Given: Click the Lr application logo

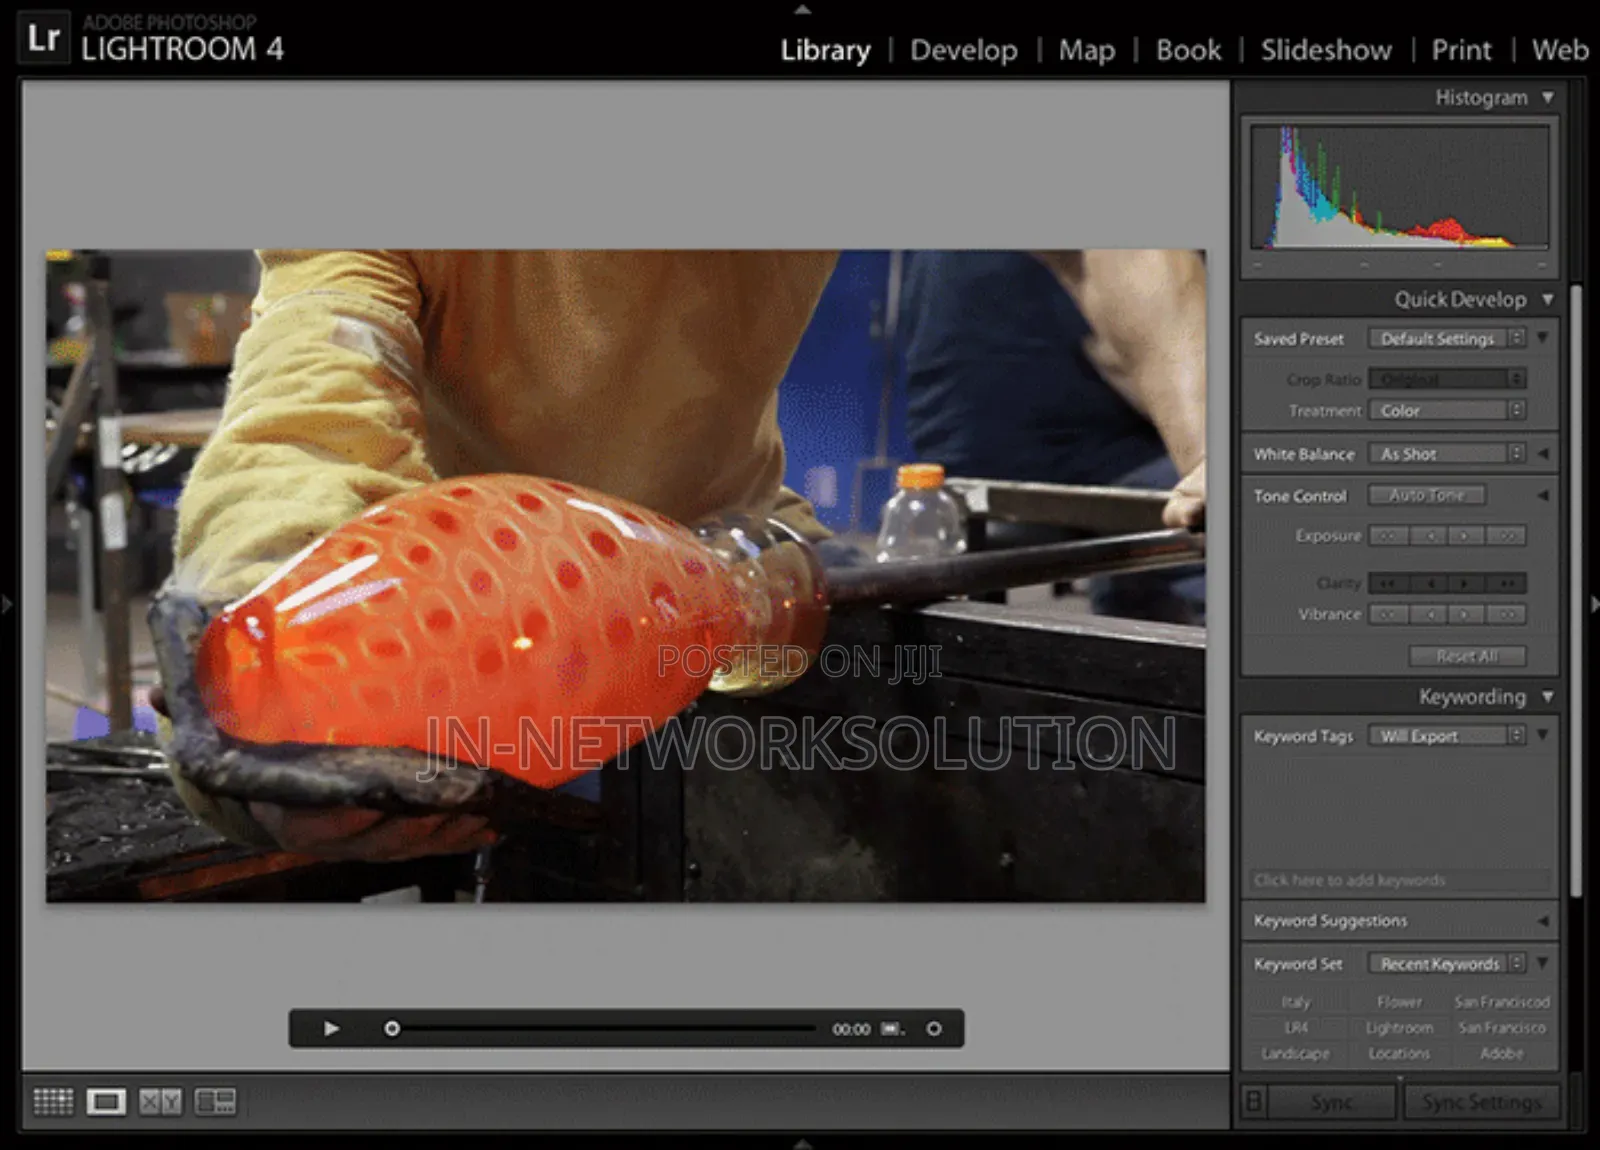Looking at the screenshot, I should [44, 37].
